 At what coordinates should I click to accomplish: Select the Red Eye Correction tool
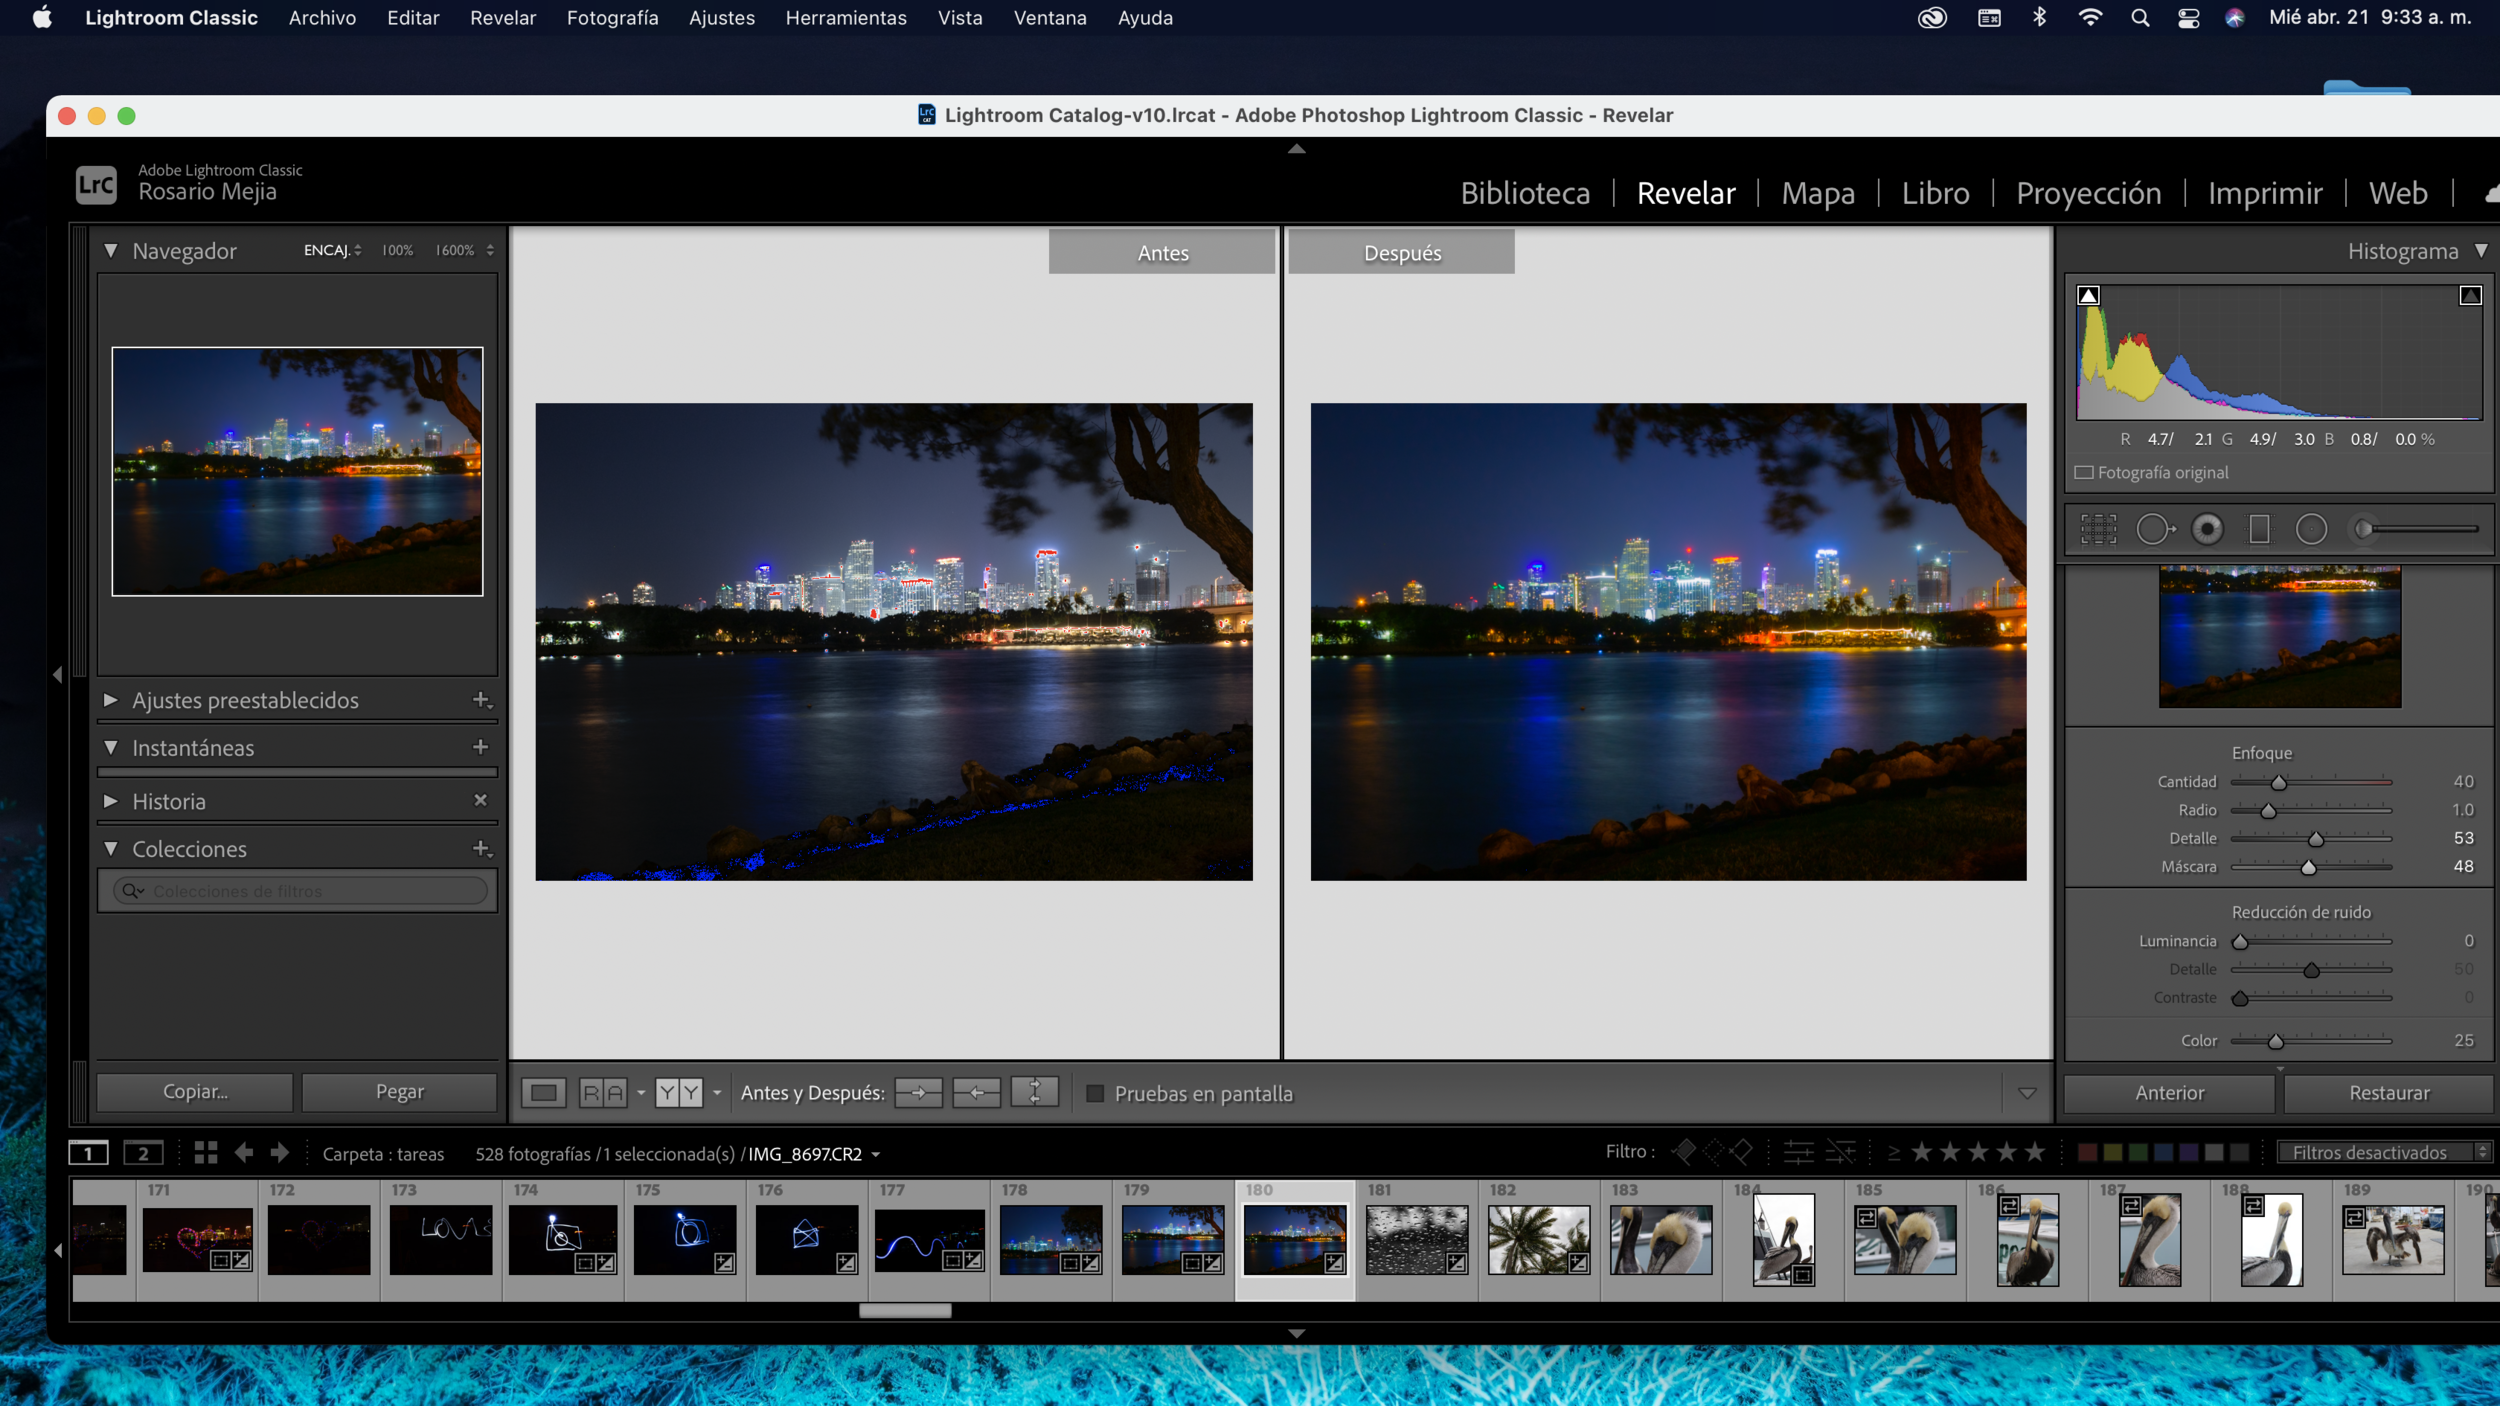(x=2207, y=528)
